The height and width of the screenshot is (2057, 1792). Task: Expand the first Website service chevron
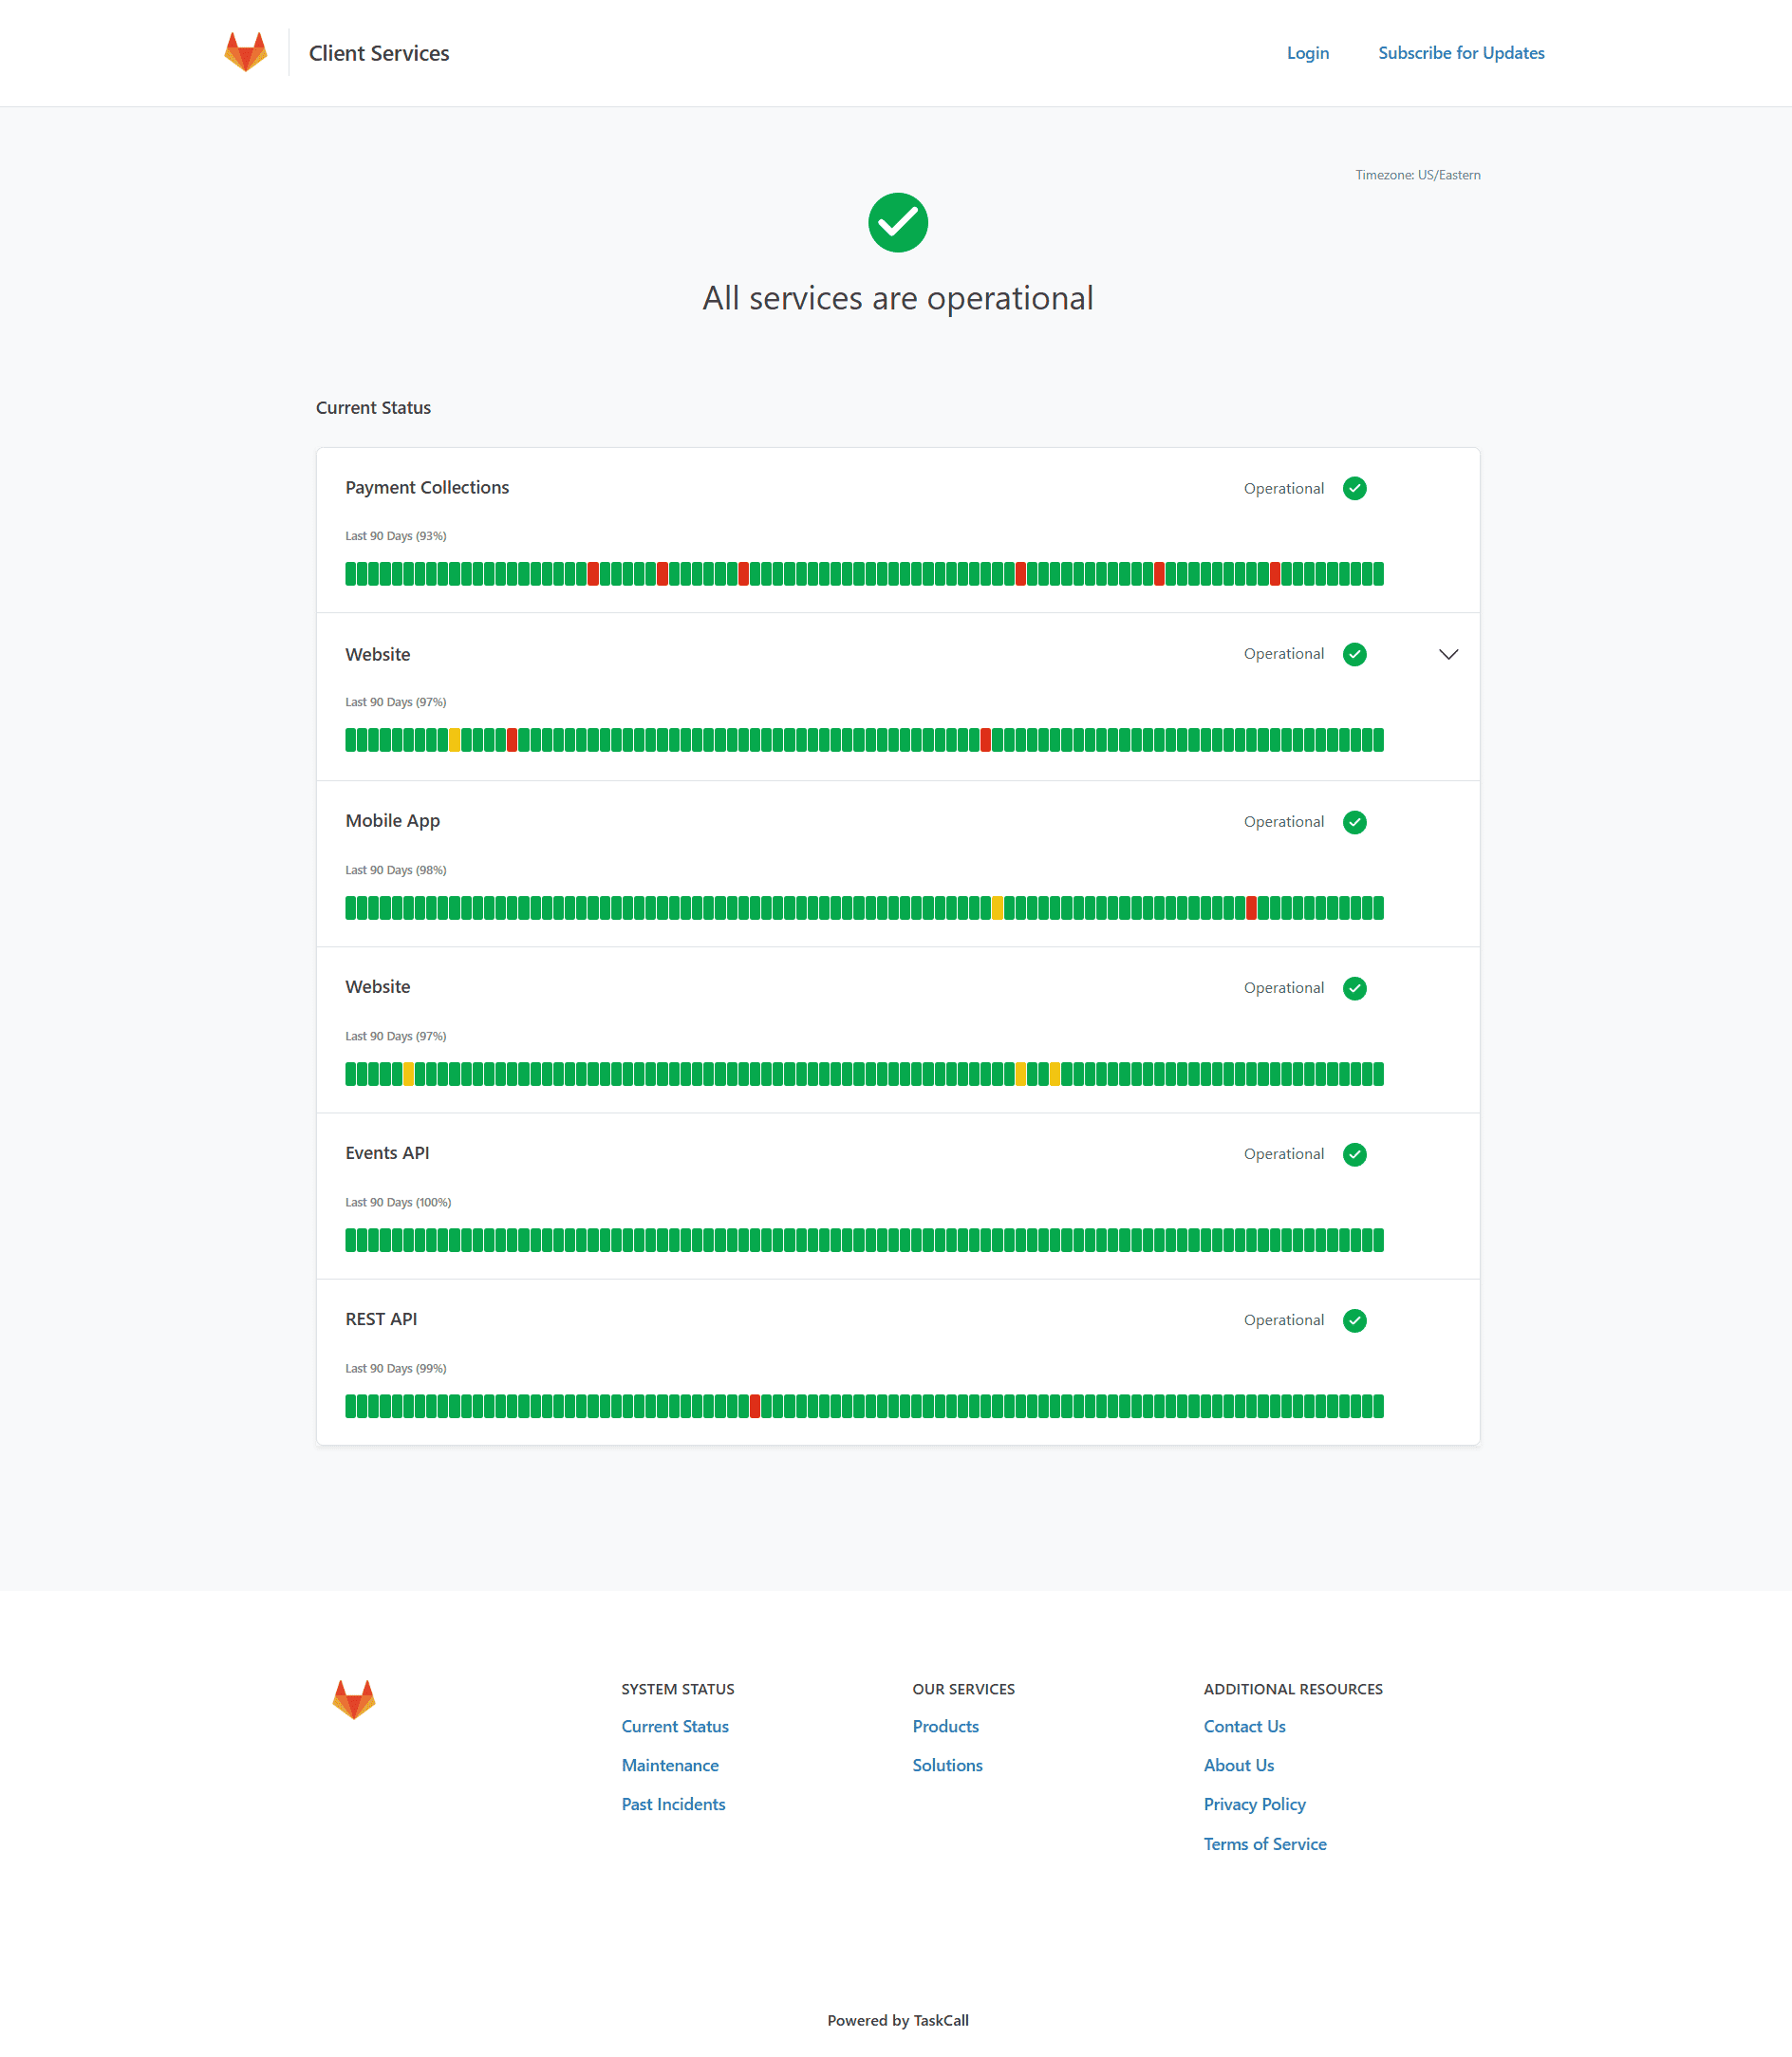1447,654
